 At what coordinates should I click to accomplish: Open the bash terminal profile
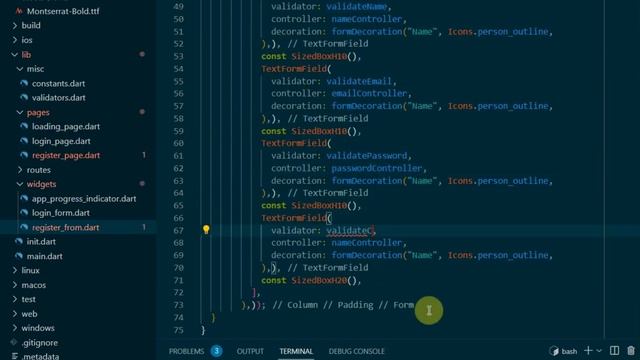pos(563,351)
